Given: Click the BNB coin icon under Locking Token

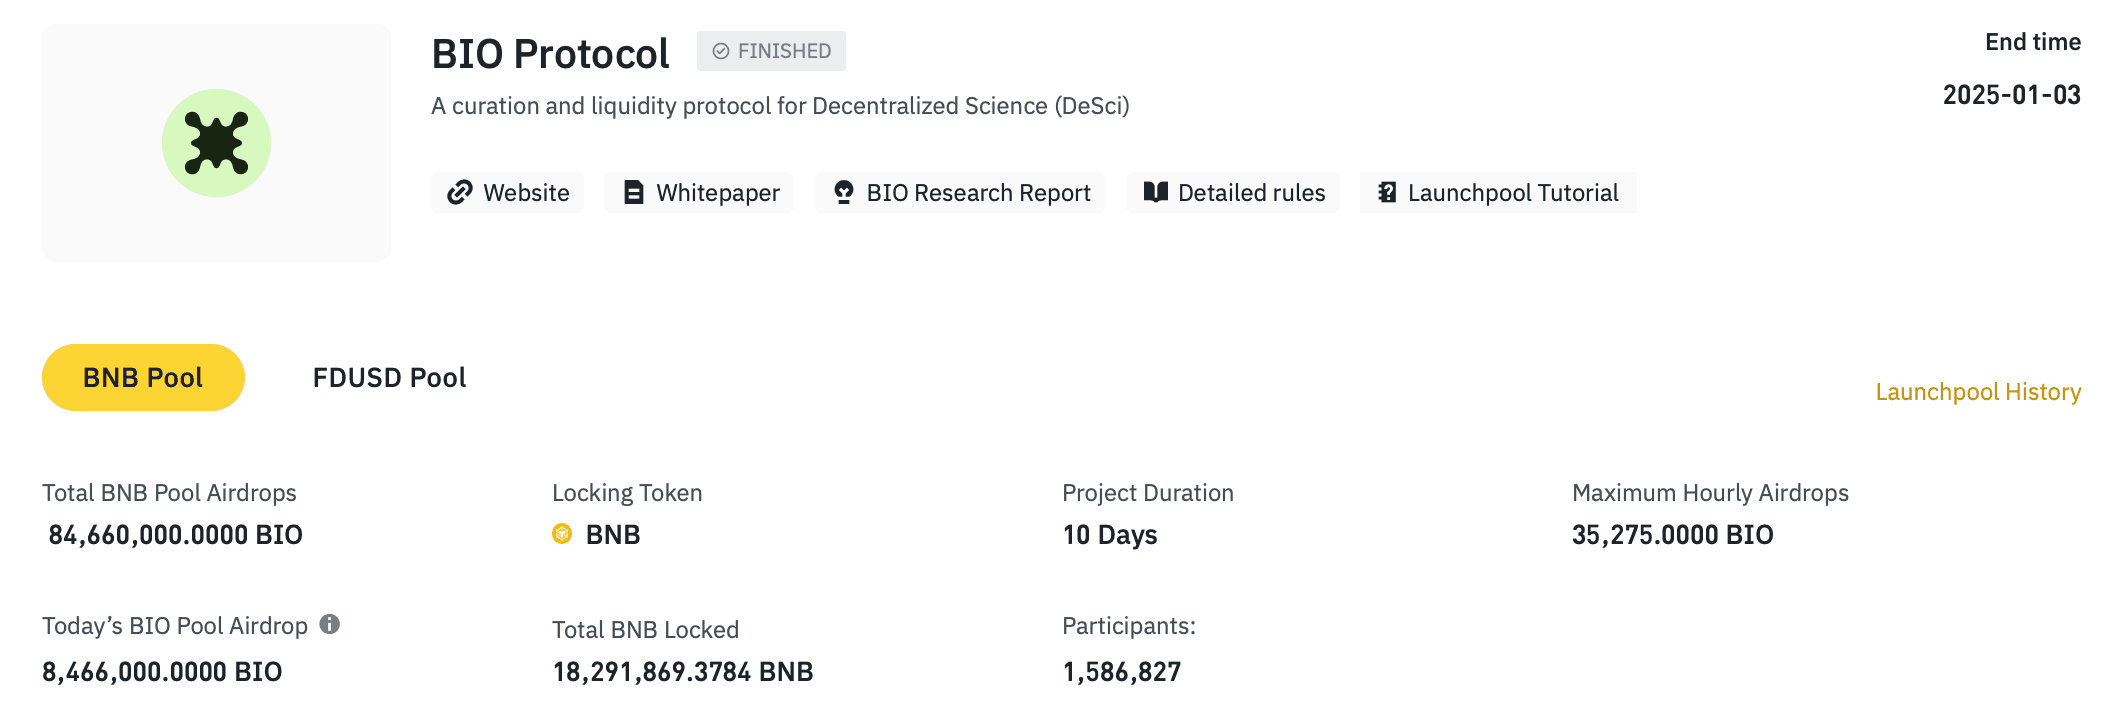Looking at the screenshot, I should pyautogui.click(x=562, y=534).
